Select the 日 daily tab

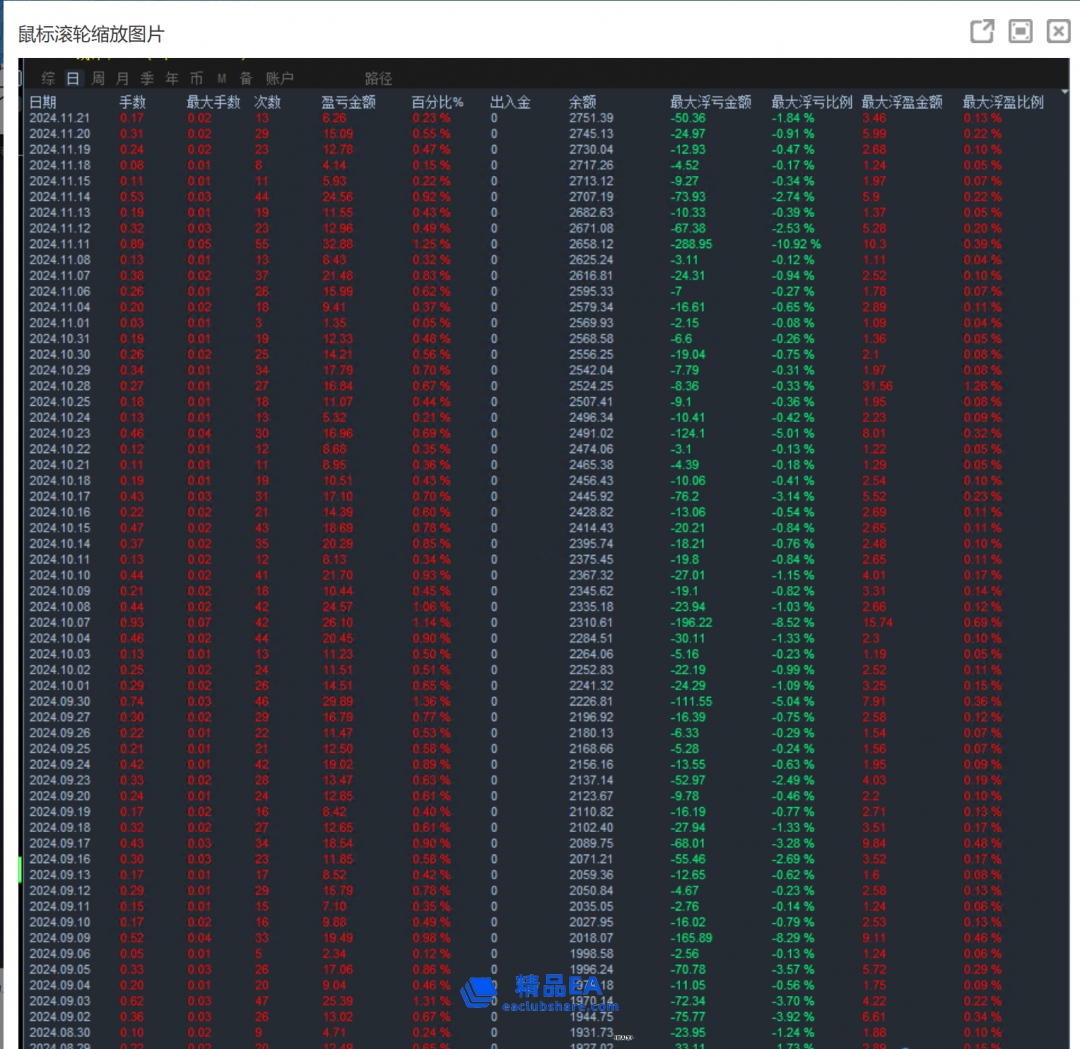point(73,78)
